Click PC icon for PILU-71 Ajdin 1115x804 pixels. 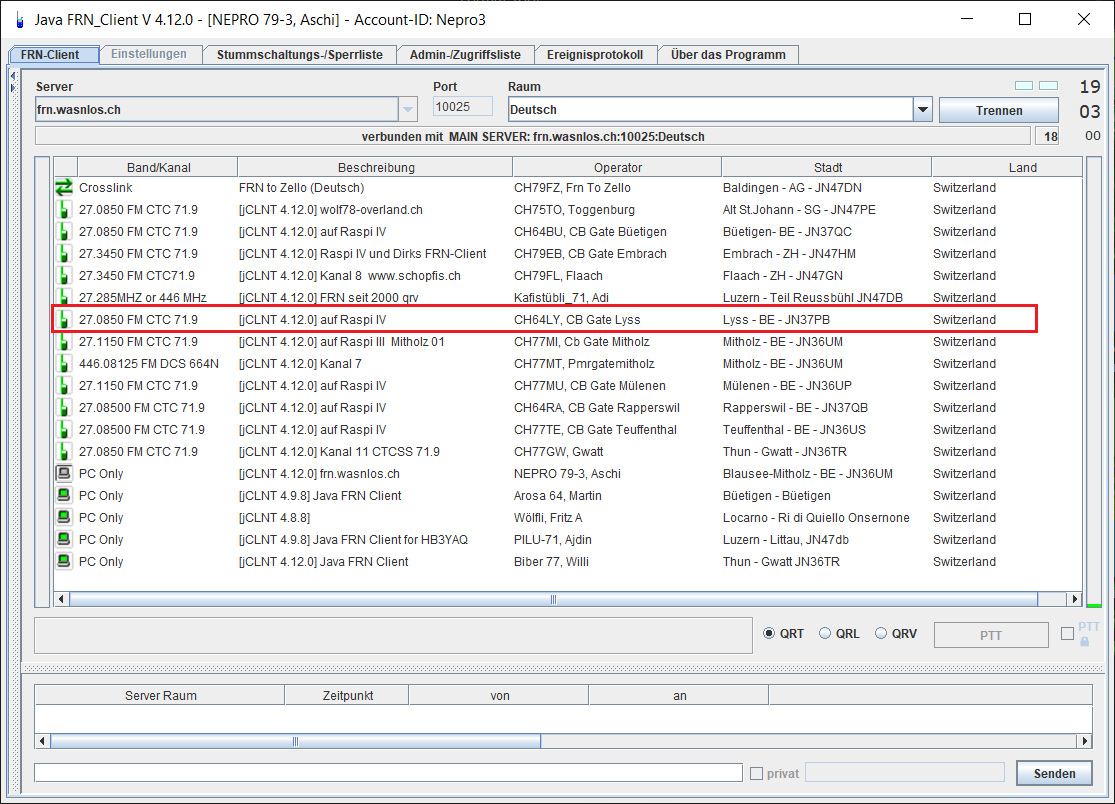(x=64, y=540)
